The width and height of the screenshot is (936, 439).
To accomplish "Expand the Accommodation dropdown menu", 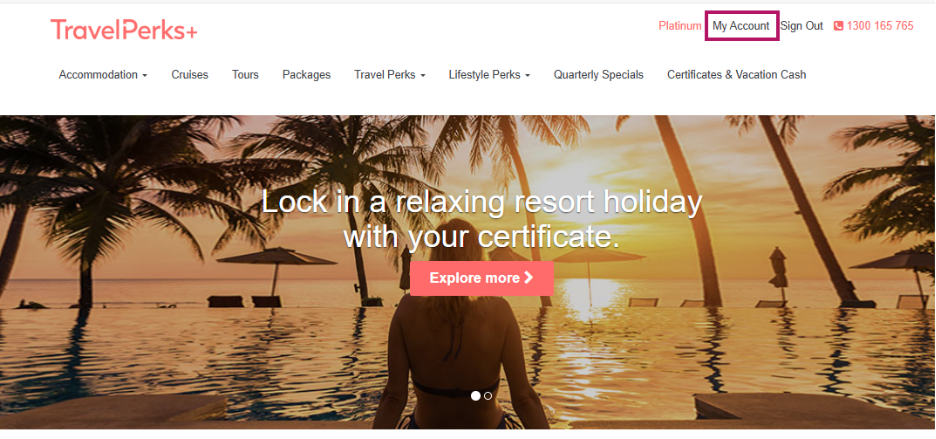I will [103, 75].
